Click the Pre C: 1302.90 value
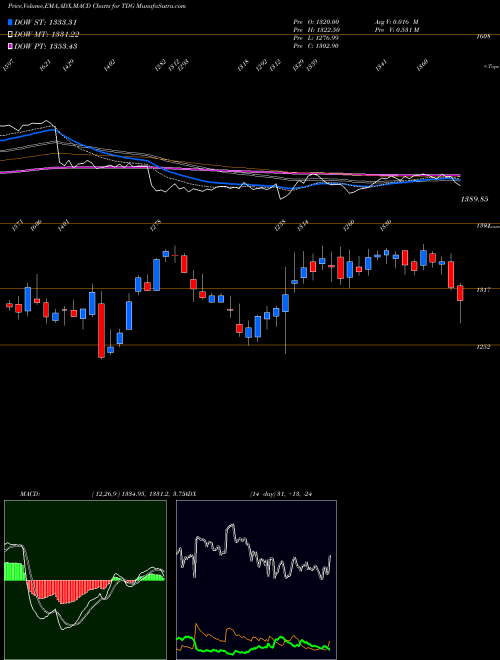 click(x=316, y=46)
